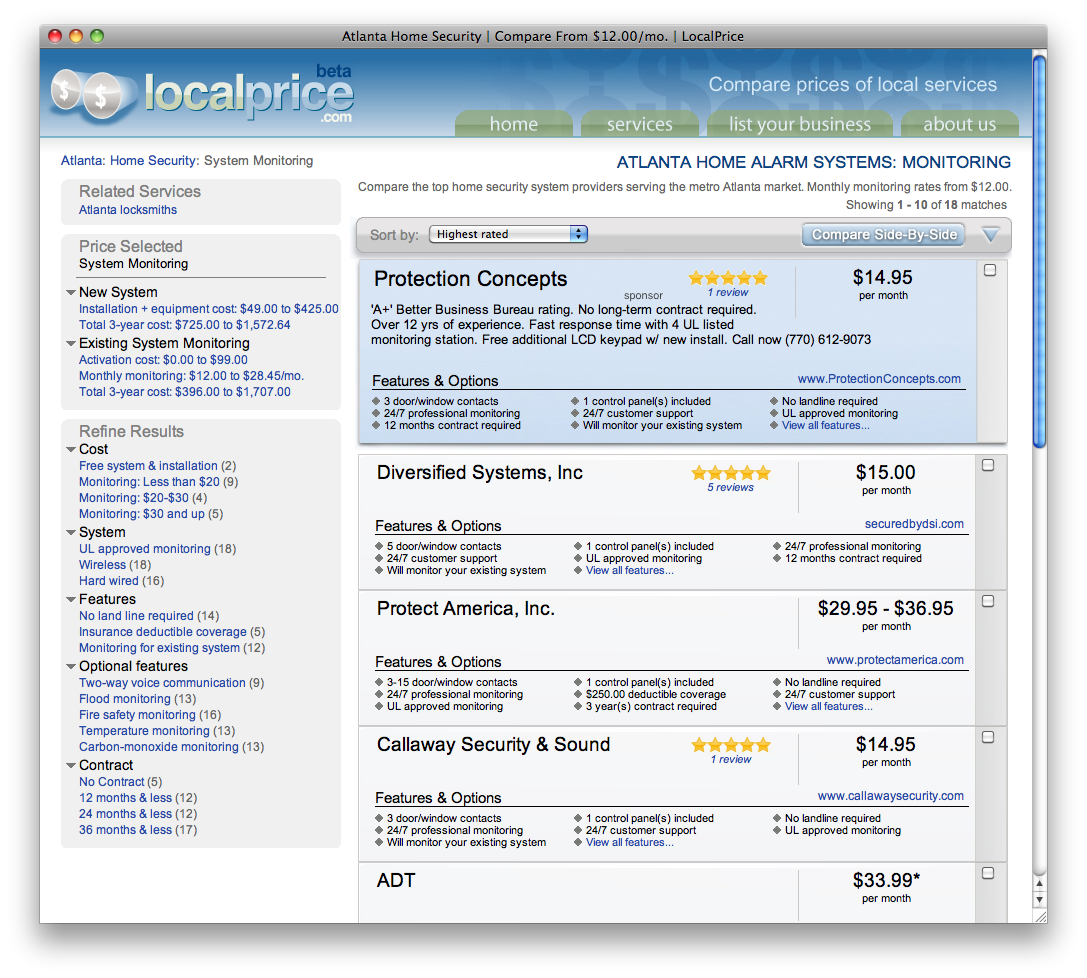1087x978 pixels.
Task: Collapse the Contract refine group
Action: 71,765
